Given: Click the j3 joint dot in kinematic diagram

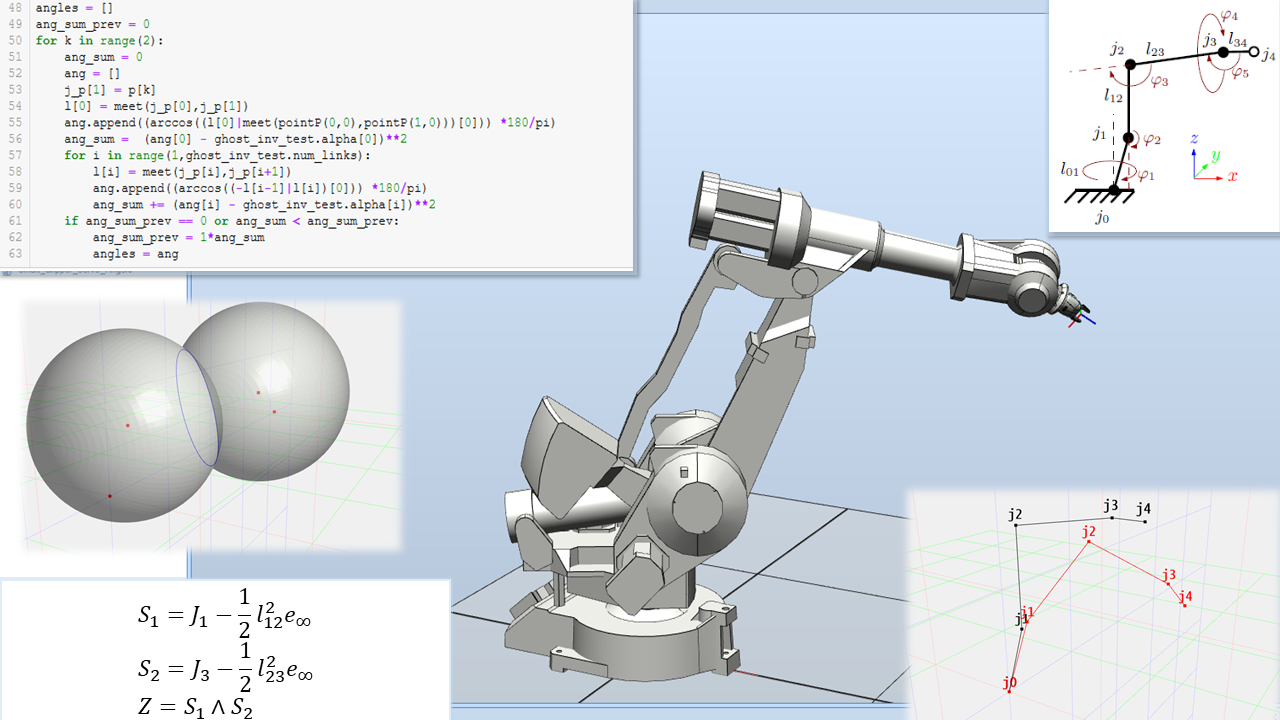Looking at the screenshot, I should [x=1223, y=51].
